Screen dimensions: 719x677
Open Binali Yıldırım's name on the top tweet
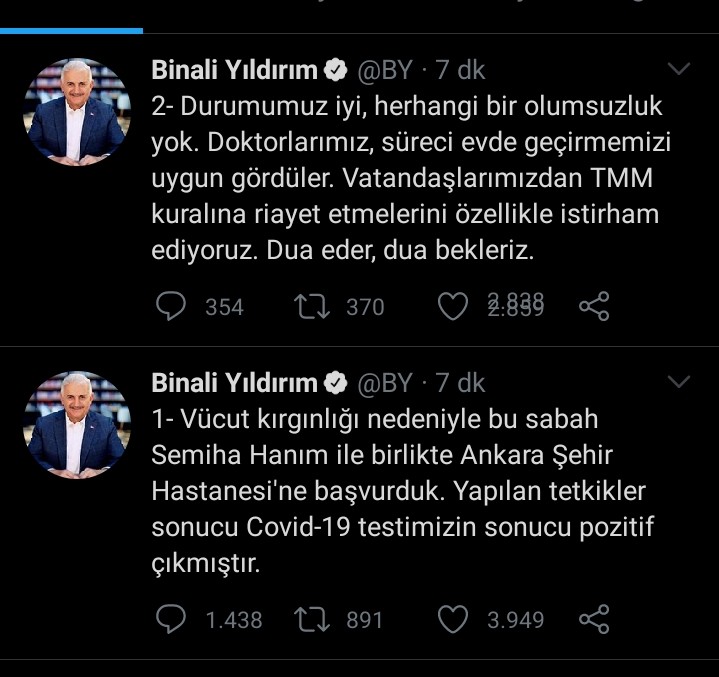coord(234,70)
